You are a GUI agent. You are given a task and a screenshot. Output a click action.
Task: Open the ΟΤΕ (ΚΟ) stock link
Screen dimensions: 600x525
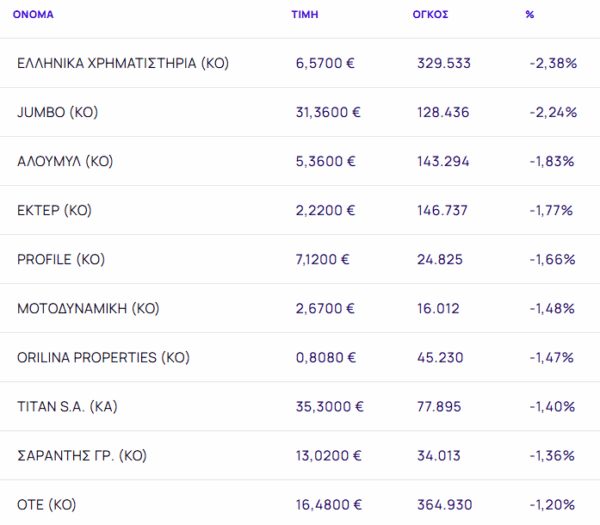tap(47, 504)
